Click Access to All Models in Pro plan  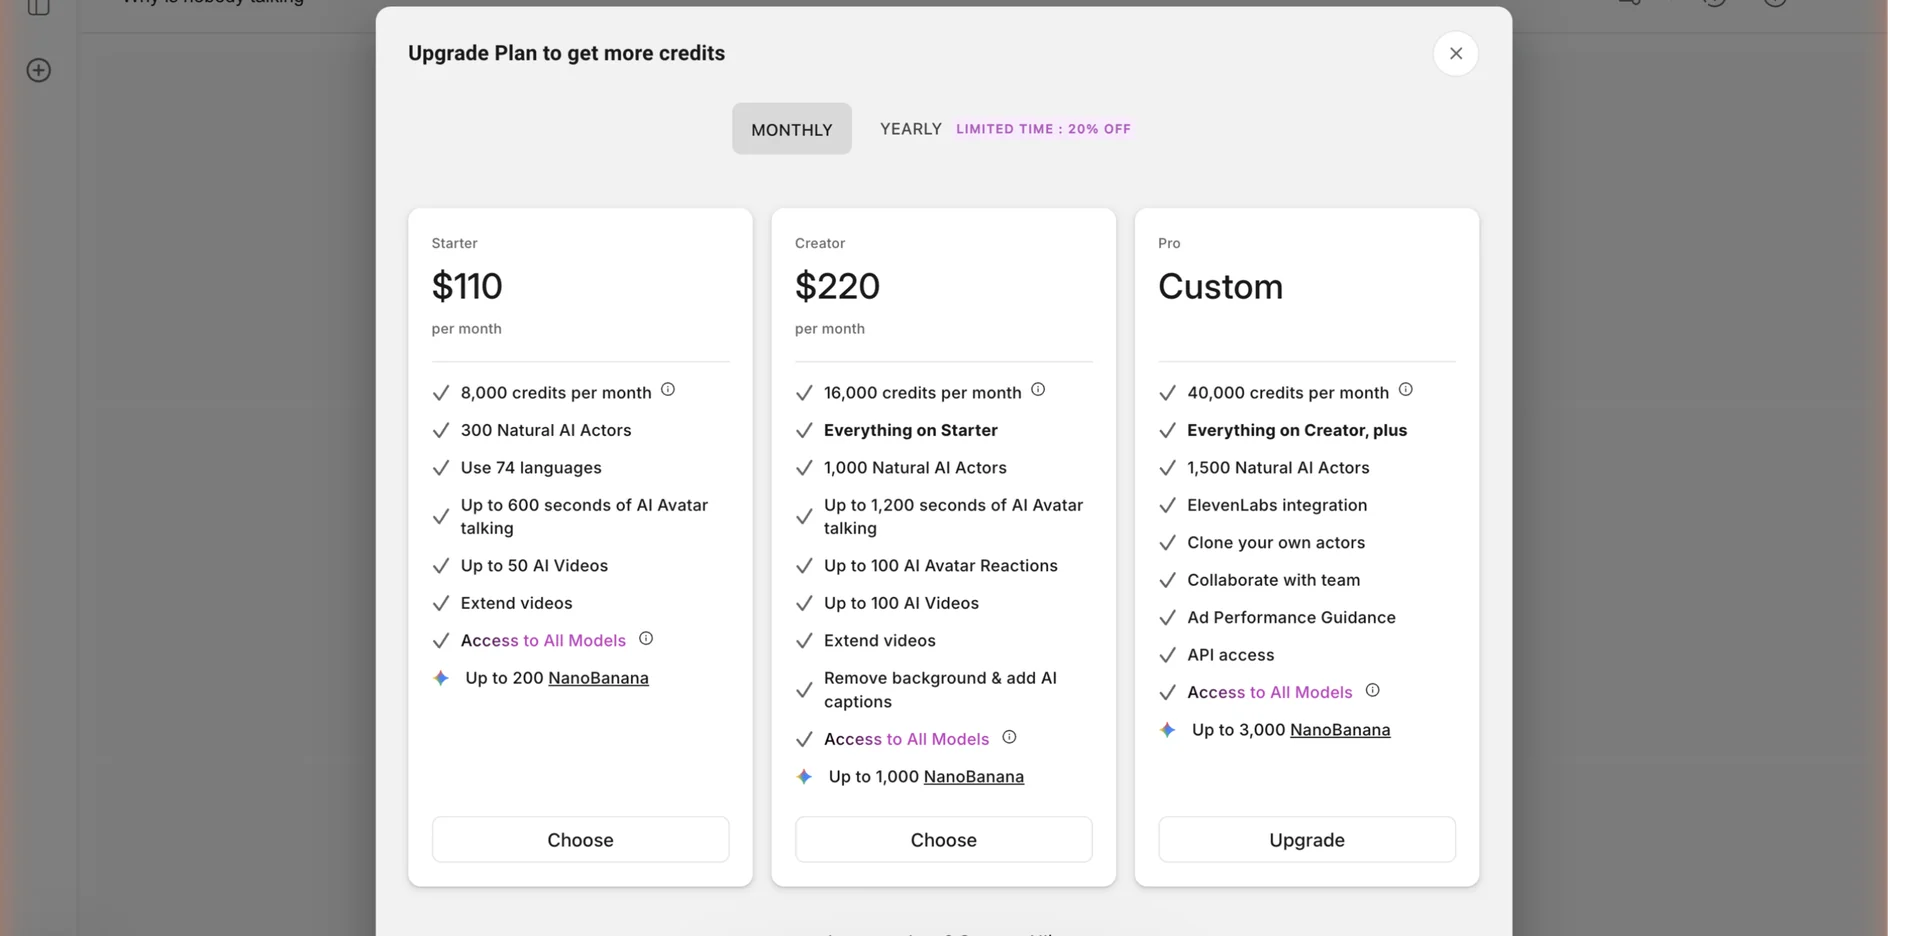[x=1269, y=692]
